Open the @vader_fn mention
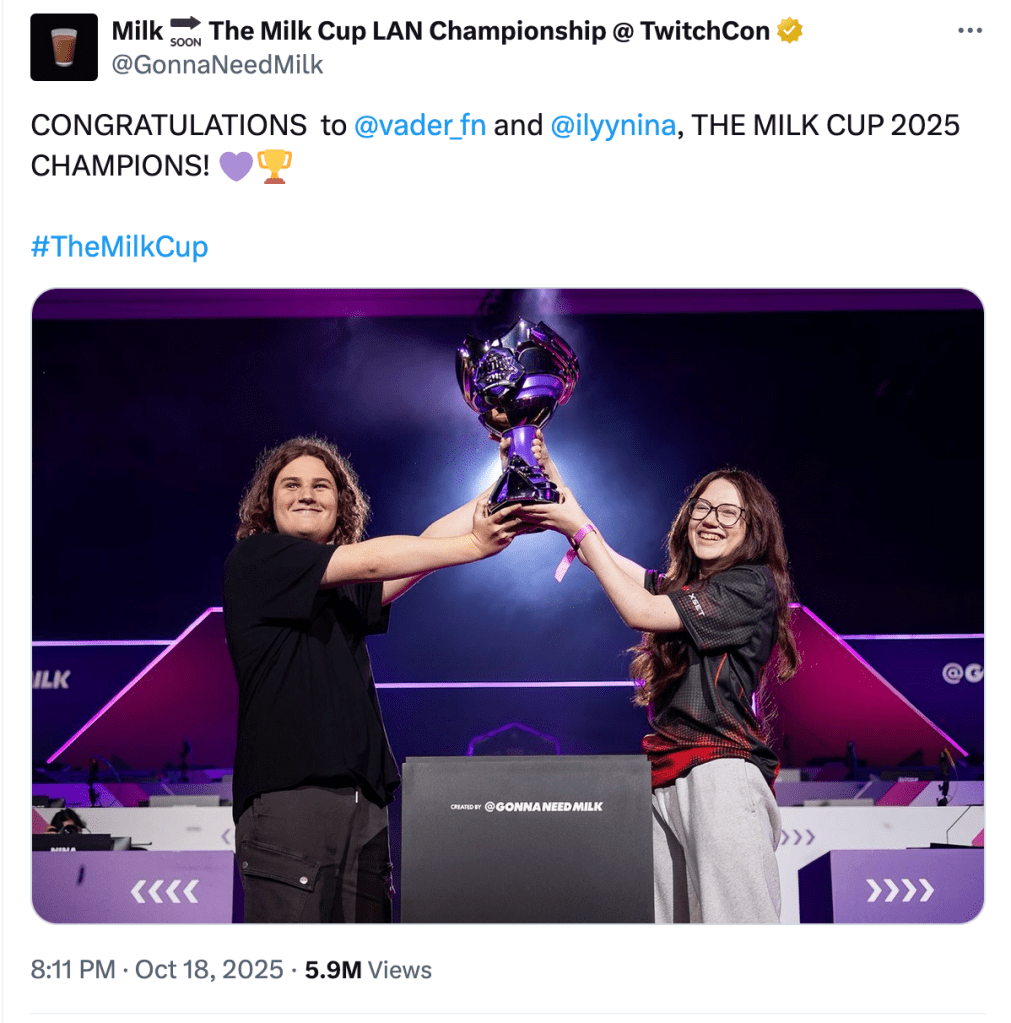The image size is (1011, 1023). 419,126
